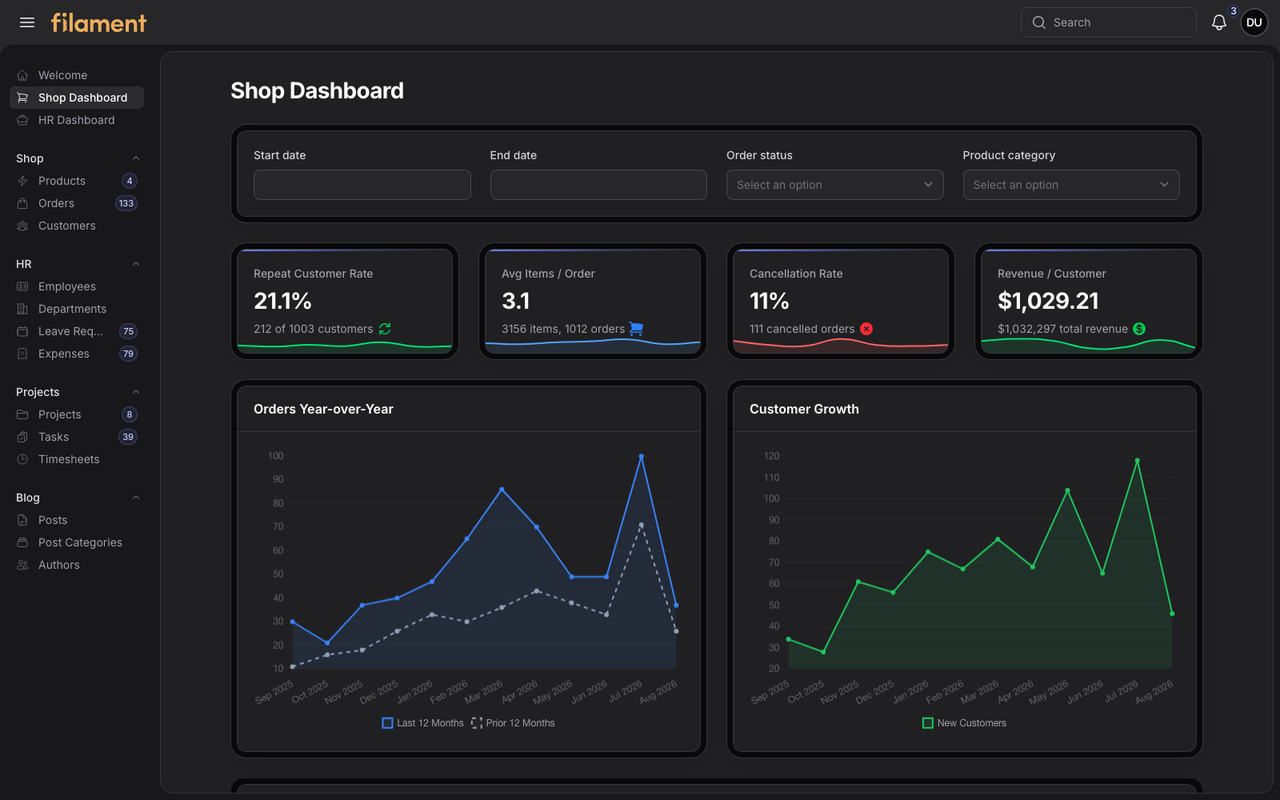Collapse the Projects navigation group
1280x800 pixels.
136,392
